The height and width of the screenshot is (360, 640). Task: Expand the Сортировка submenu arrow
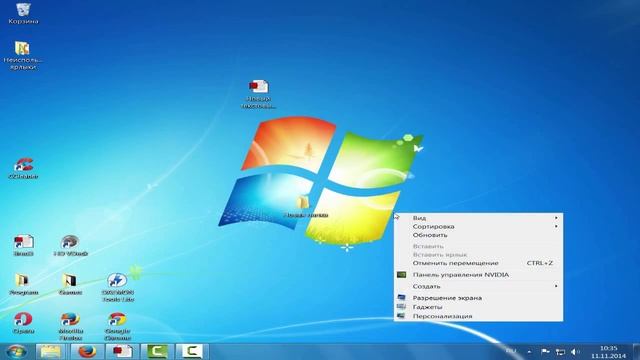556,226
